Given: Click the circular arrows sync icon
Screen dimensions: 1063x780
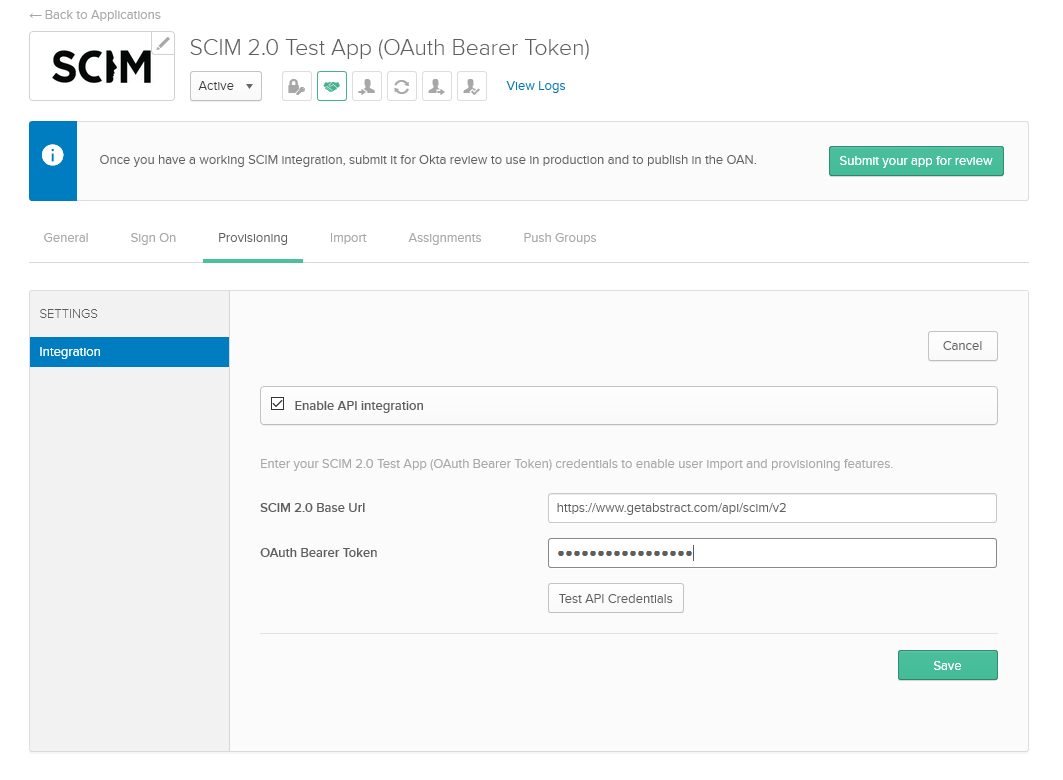Looking at the screenshot, I should point(402,87).
